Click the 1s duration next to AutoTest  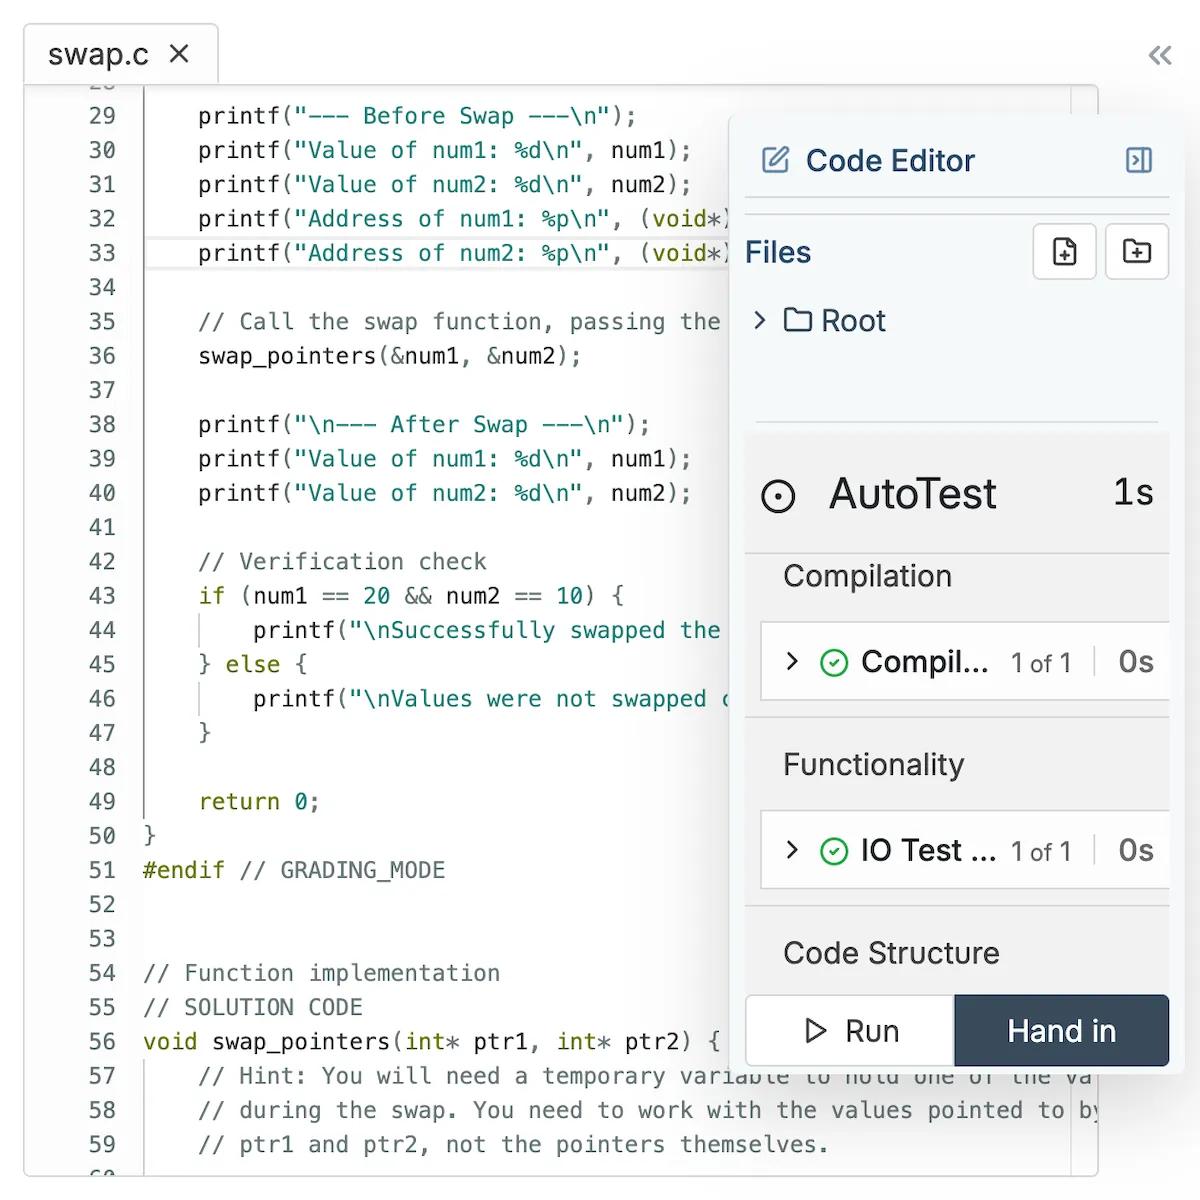click(x=1131, y=492)
